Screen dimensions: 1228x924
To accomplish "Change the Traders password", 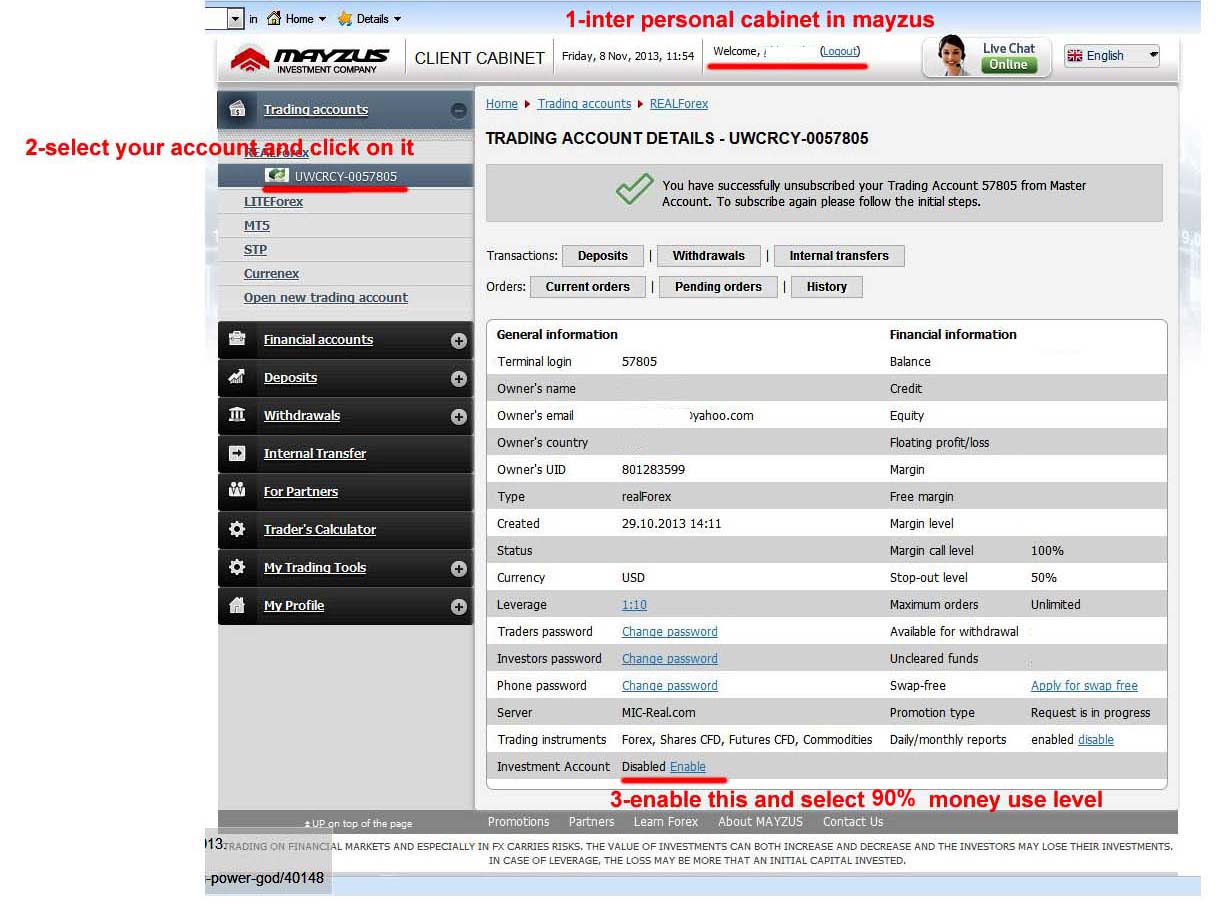I will (670, 632).
